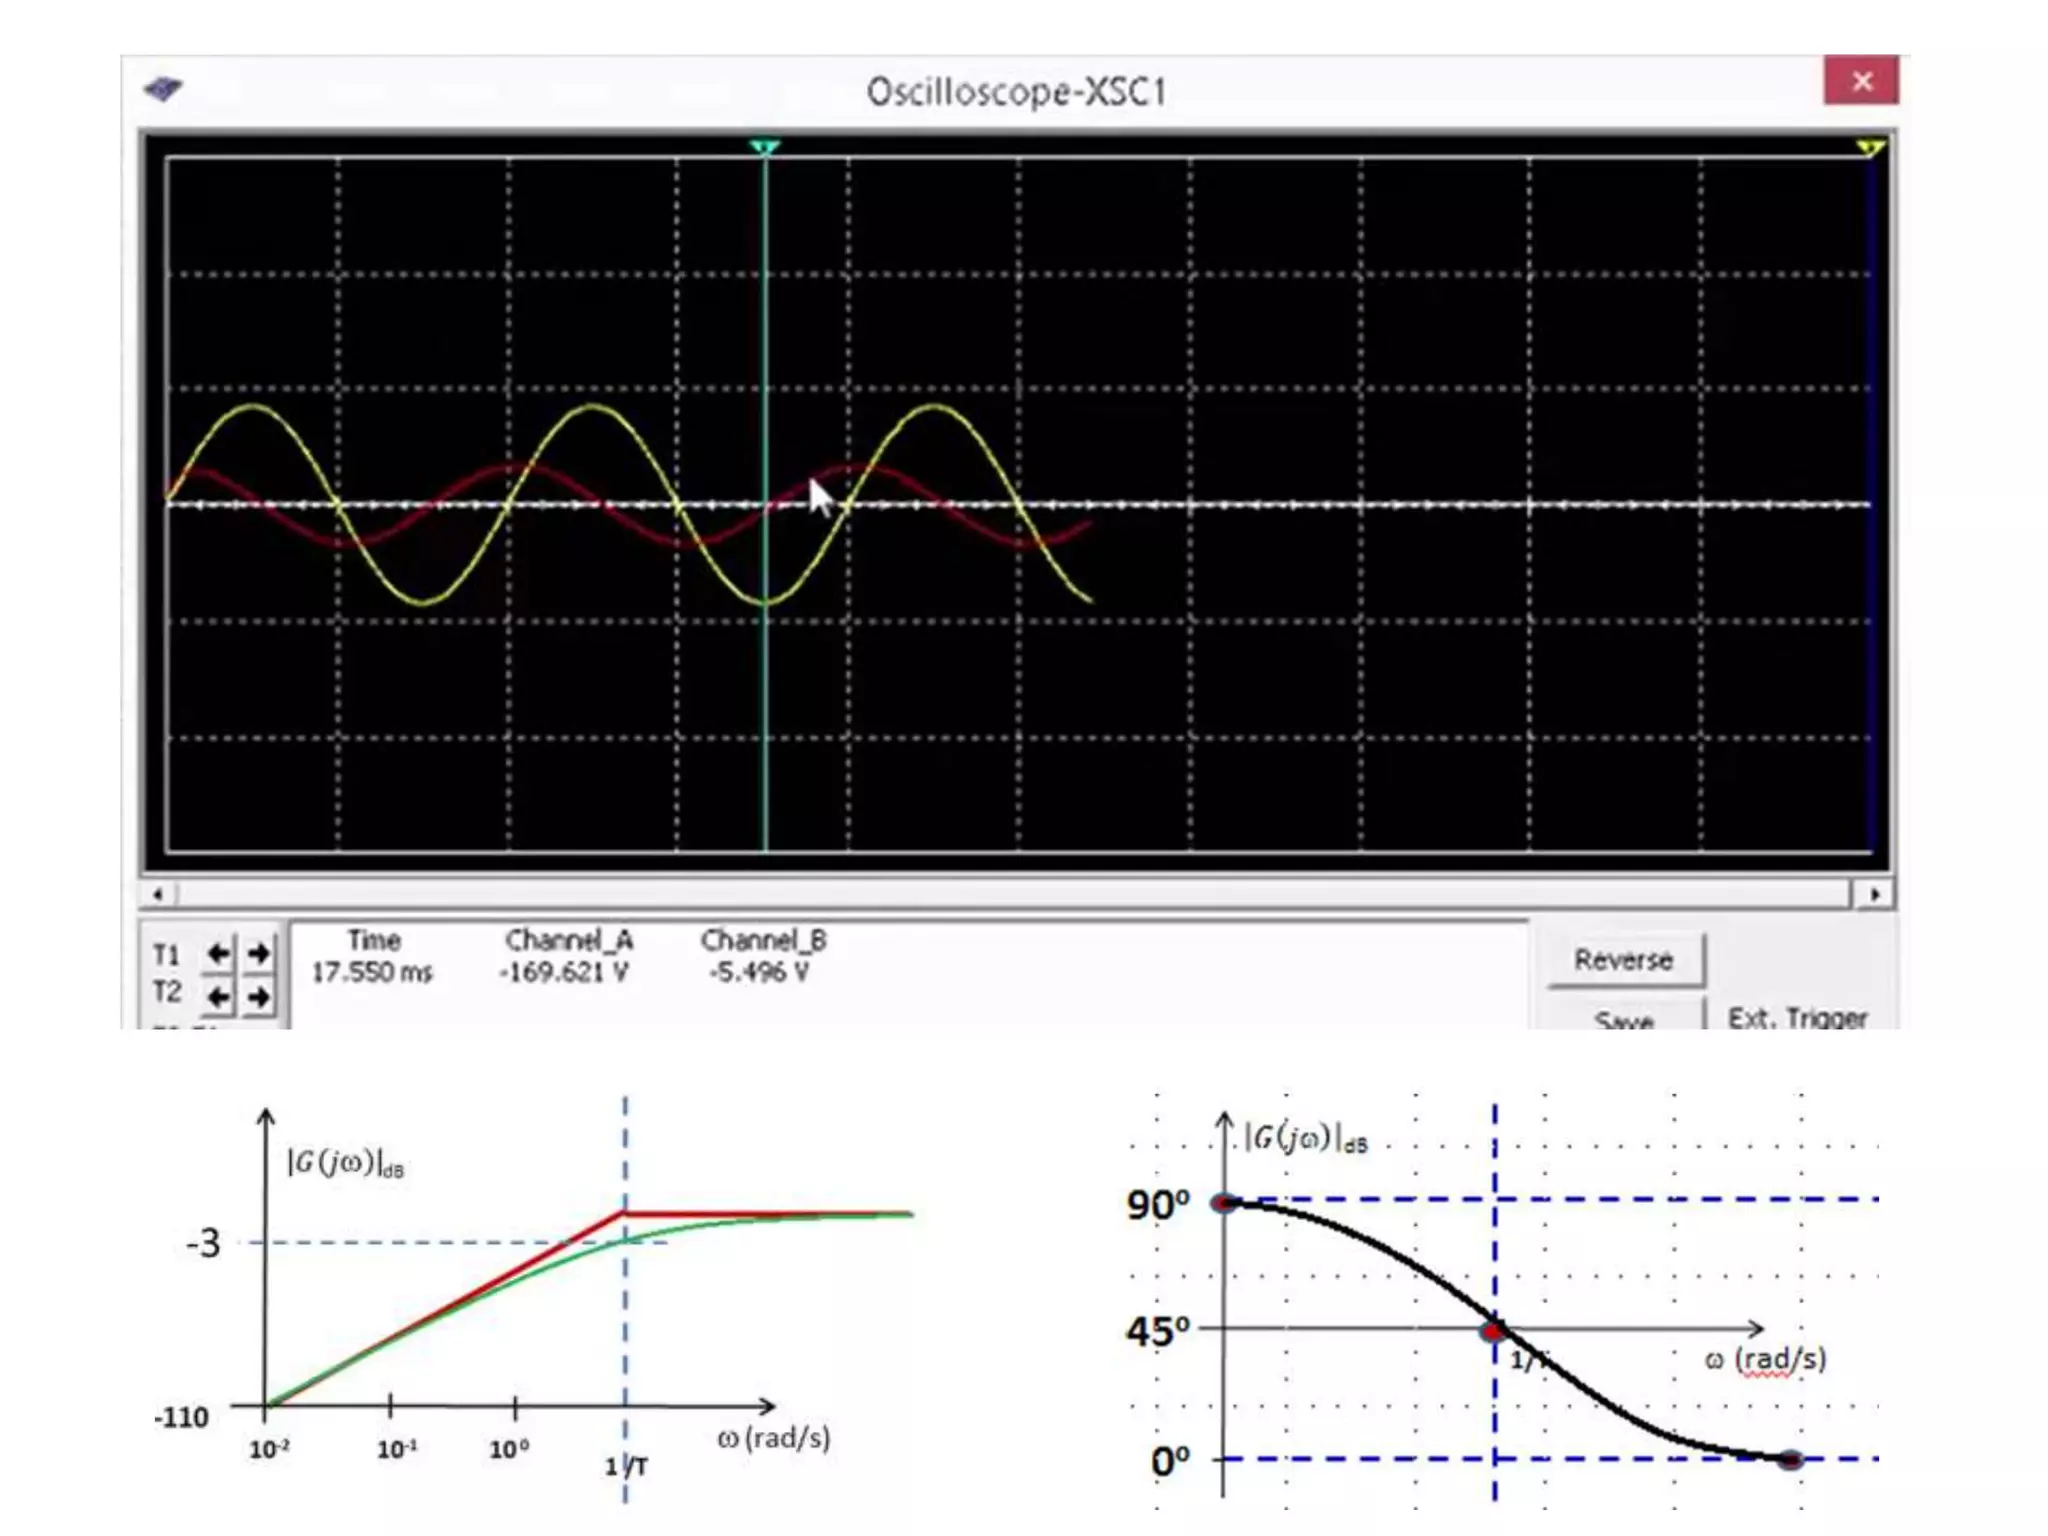This screenshot has height=1536, width=2048.
Task: Click the Ext. Trigger label
Action: [x=1797, y=1018]
